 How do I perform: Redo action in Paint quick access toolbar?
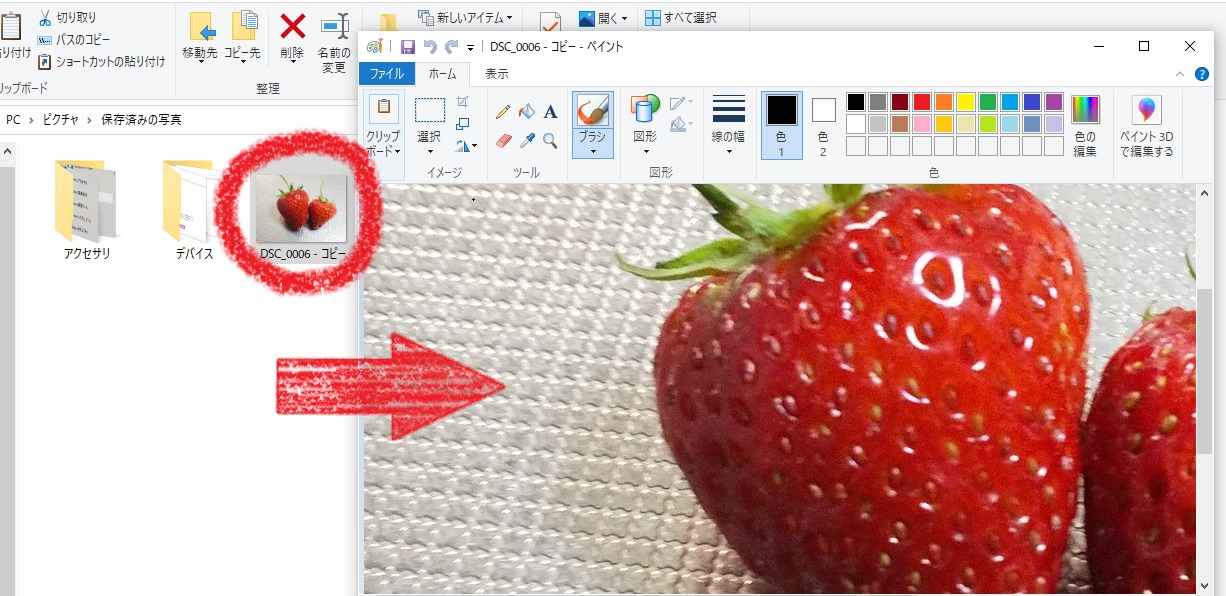[452, 47]
